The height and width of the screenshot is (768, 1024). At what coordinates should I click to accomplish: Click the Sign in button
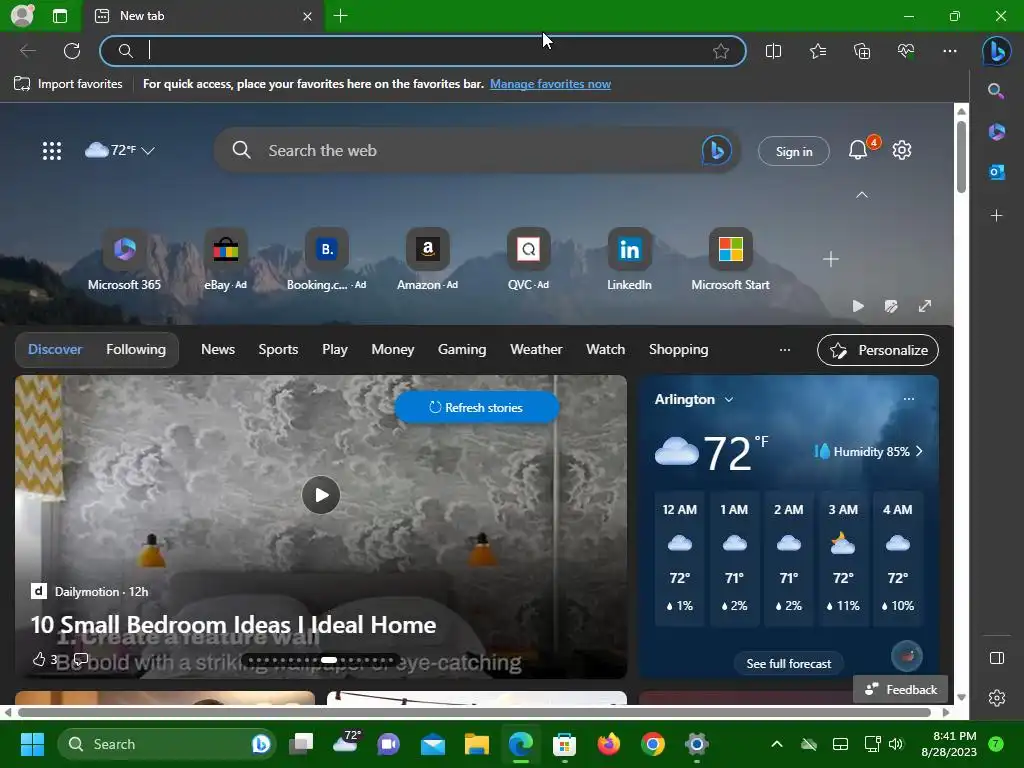pos(793,152)
